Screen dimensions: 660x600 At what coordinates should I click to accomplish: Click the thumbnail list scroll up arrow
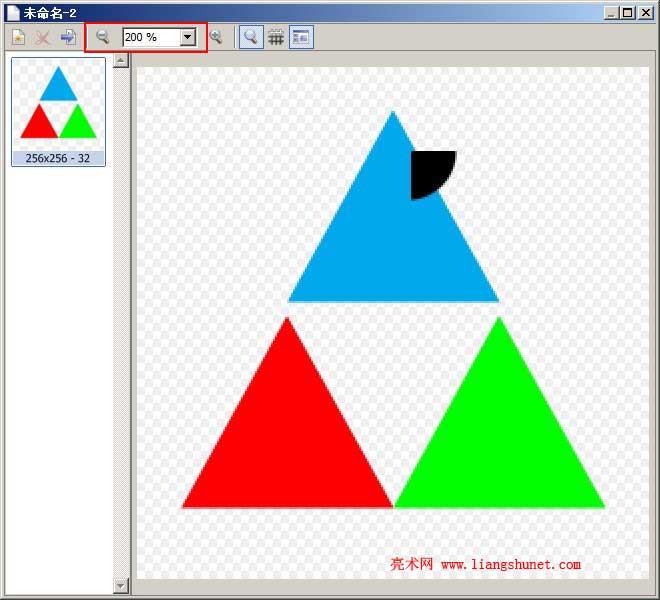(x=121, y=61)
